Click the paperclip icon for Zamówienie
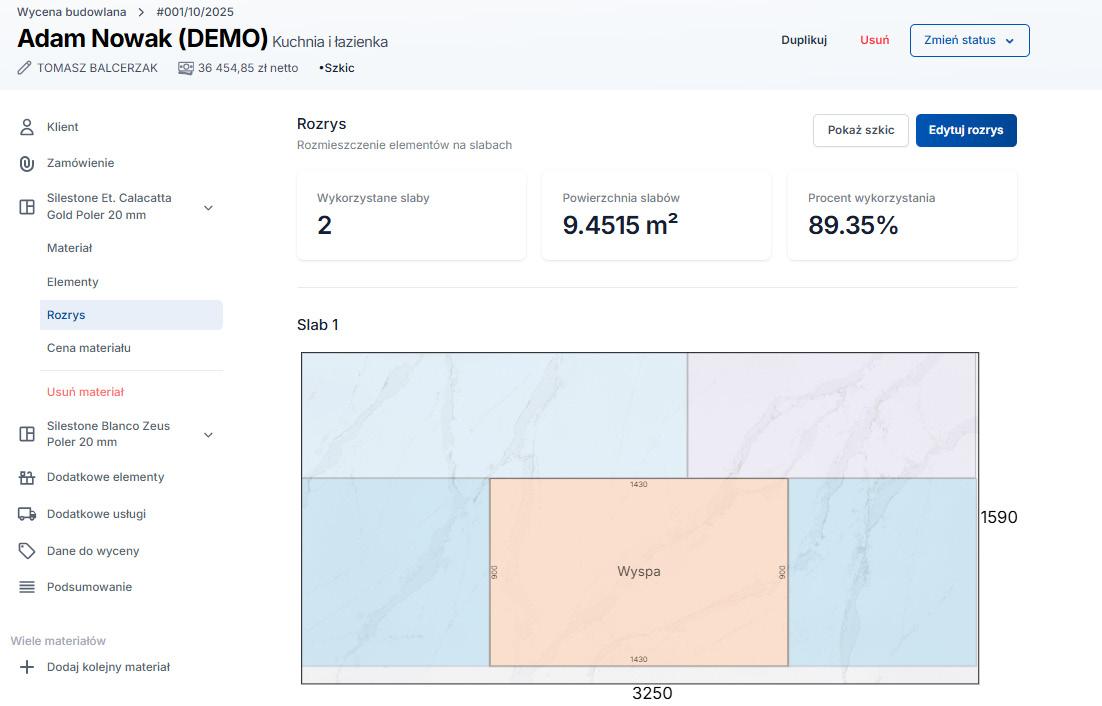 point(27,163)
